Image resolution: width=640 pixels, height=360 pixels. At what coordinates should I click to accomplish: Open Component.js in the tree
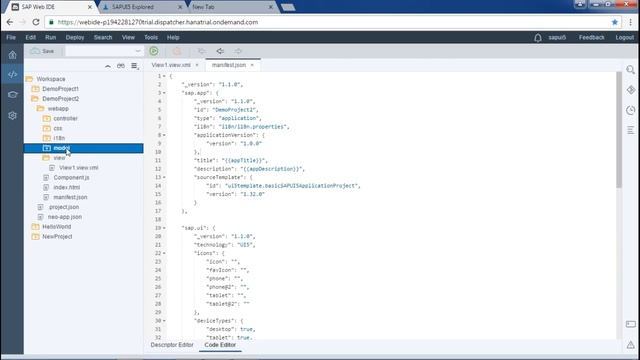tap(71, 178)
